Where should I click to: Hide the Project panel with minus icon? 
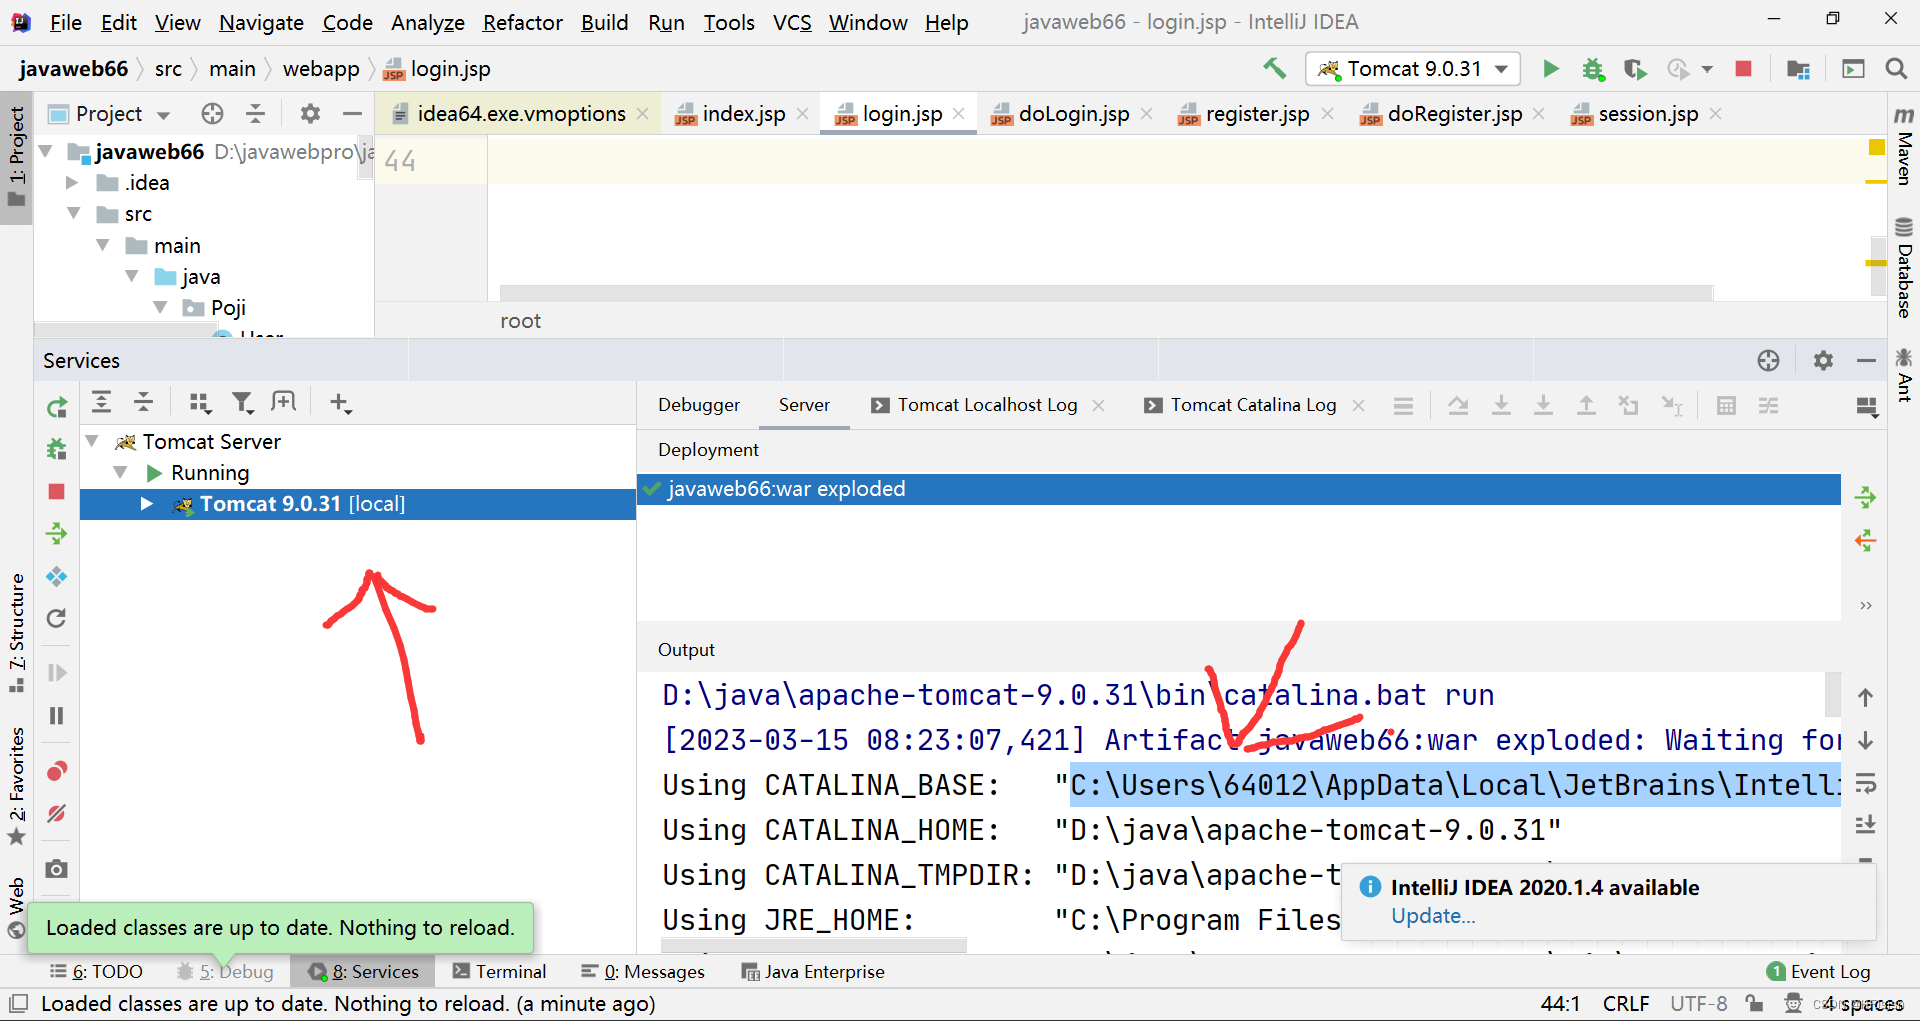click(x=352, y=114)
